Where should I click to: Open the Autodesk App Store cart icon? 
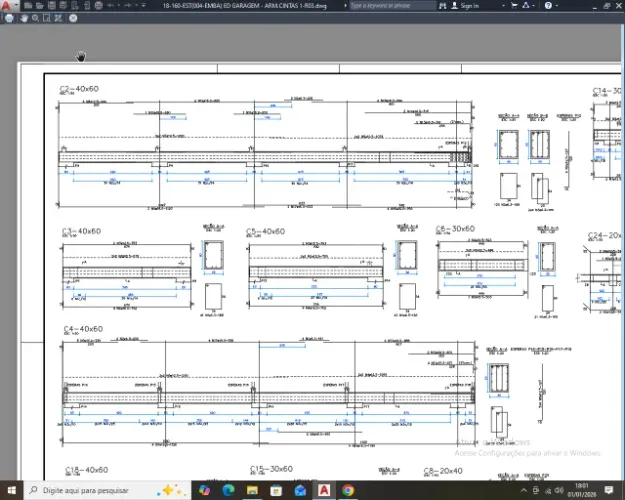[514, 6]
